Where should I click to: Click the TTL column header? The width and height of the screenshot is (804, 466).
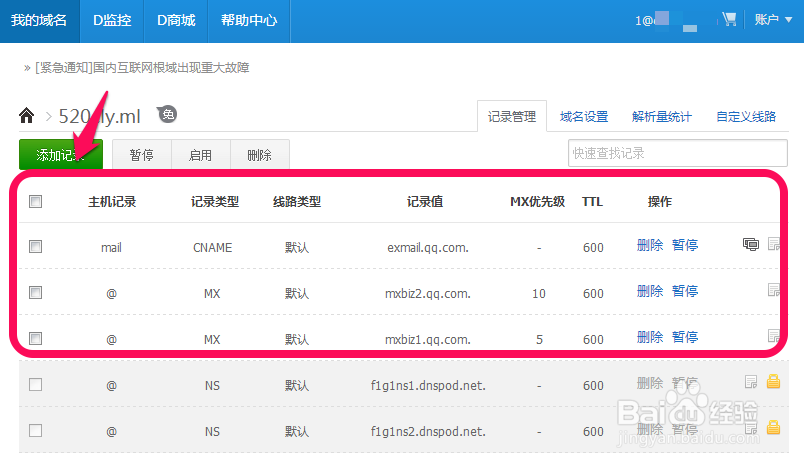tap(592, 201)
